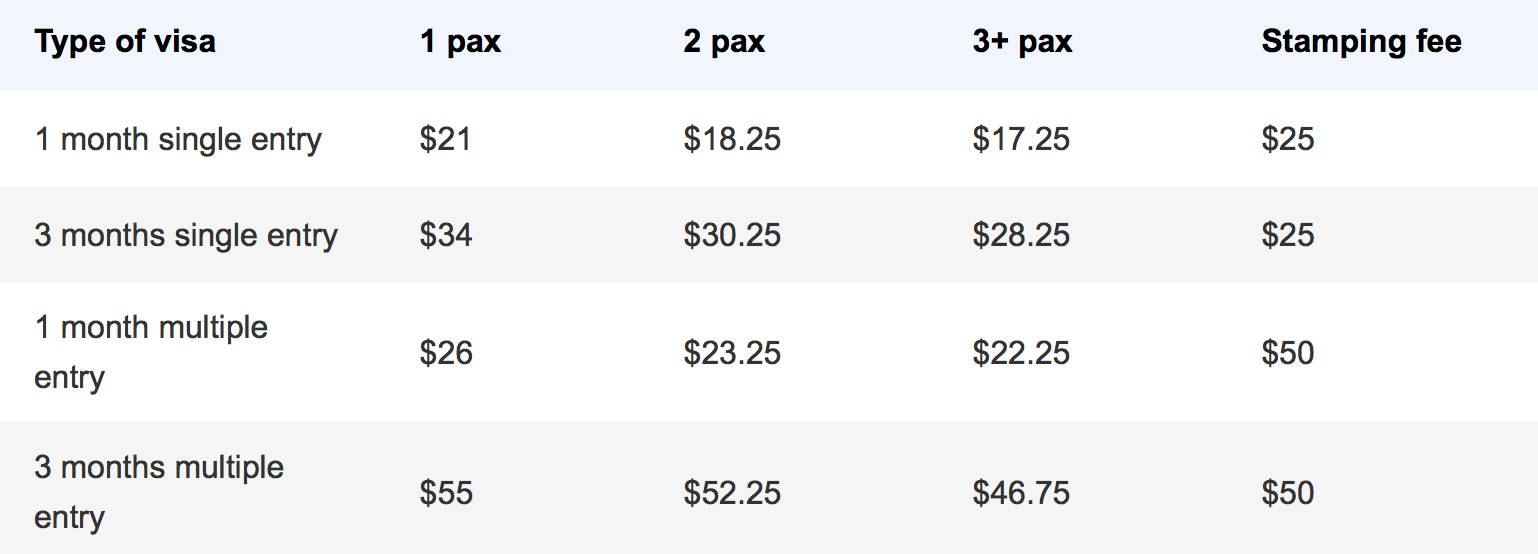The height and width of the screenshot is (554, 1538).
Task: Click the $46.75 price cell
Action: click(1021, 493)
